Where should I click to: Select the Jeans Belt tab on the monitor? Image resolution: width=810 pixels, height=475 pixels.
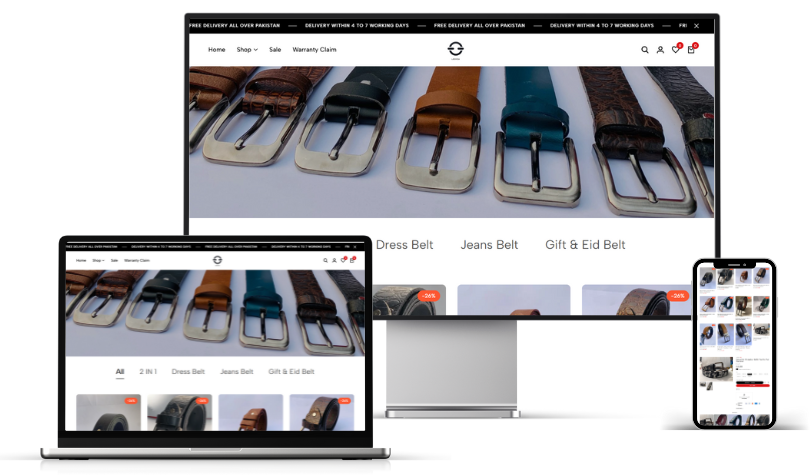click(489, 245)
